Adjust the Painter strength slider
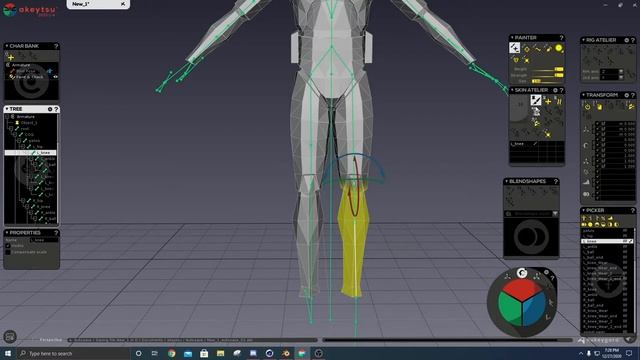The image size is (640, 360). (547, 76)
